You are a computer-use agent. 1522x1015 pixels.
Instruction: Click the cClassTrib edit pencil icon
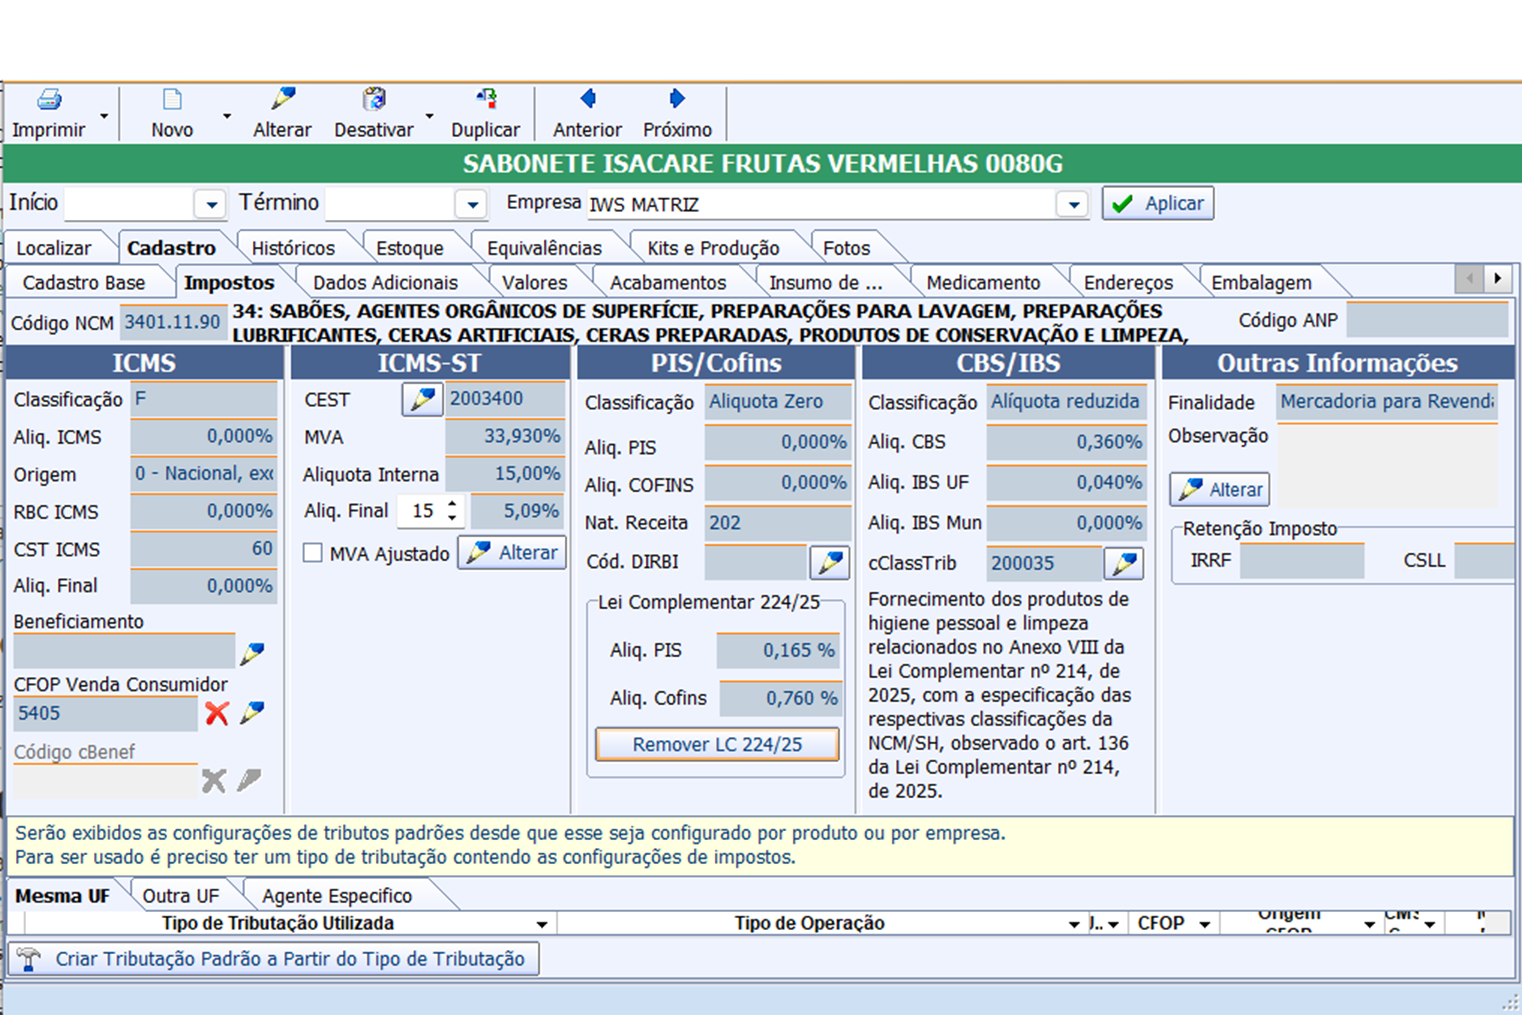[x=1124, y=563]
